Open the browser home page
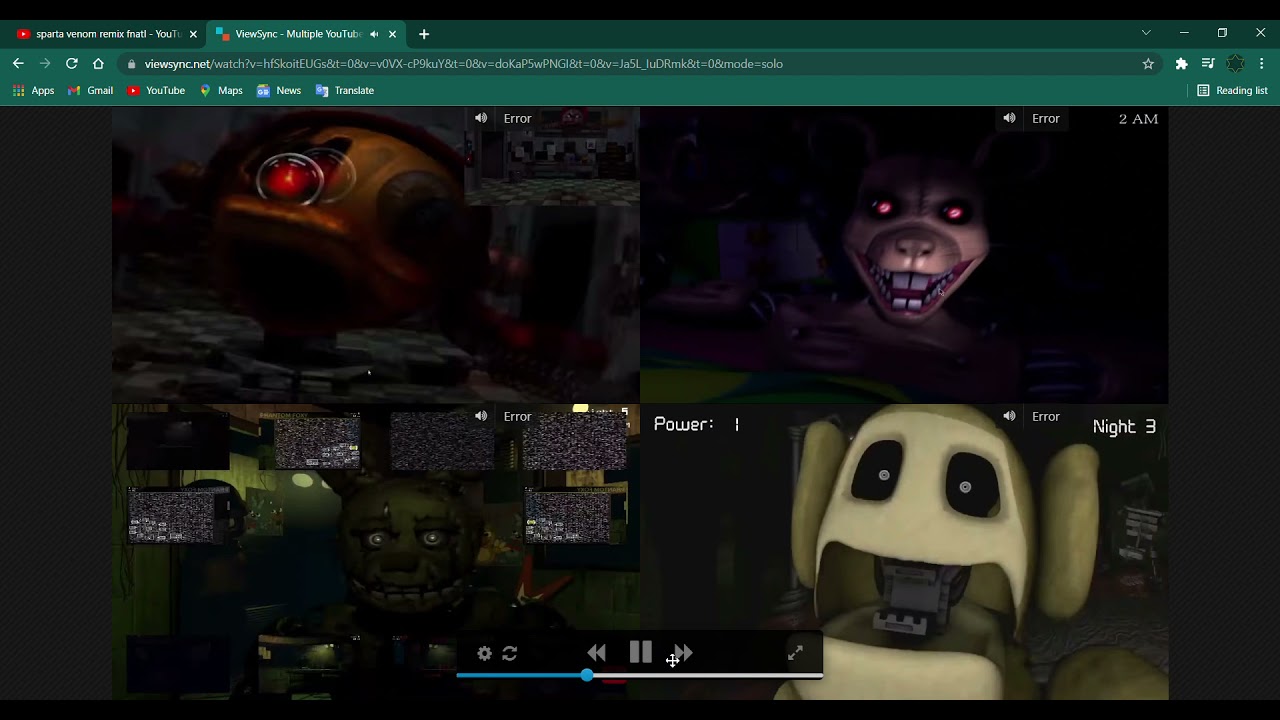Image resolution: width=1280 pixels, height=720 pixels. coord(98,63)
